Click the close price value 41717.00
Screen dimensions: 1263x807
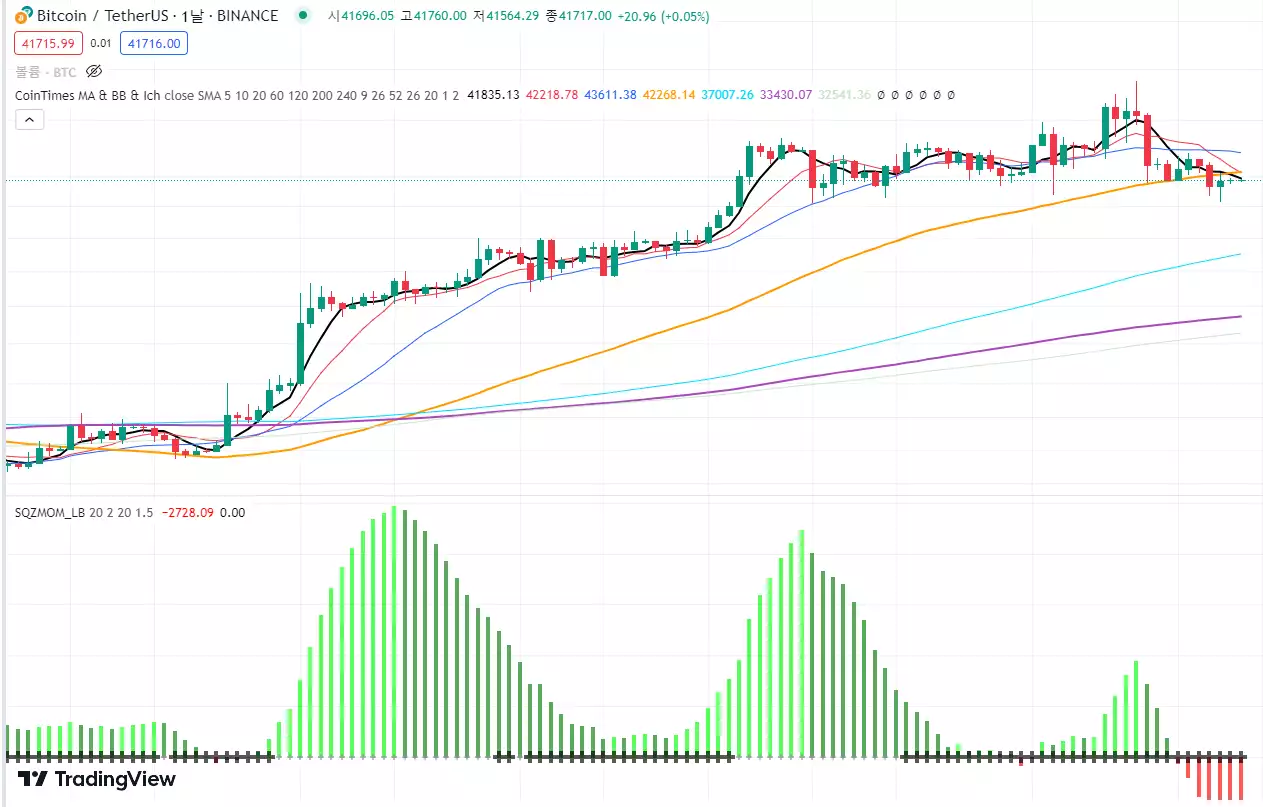[585, 16]
